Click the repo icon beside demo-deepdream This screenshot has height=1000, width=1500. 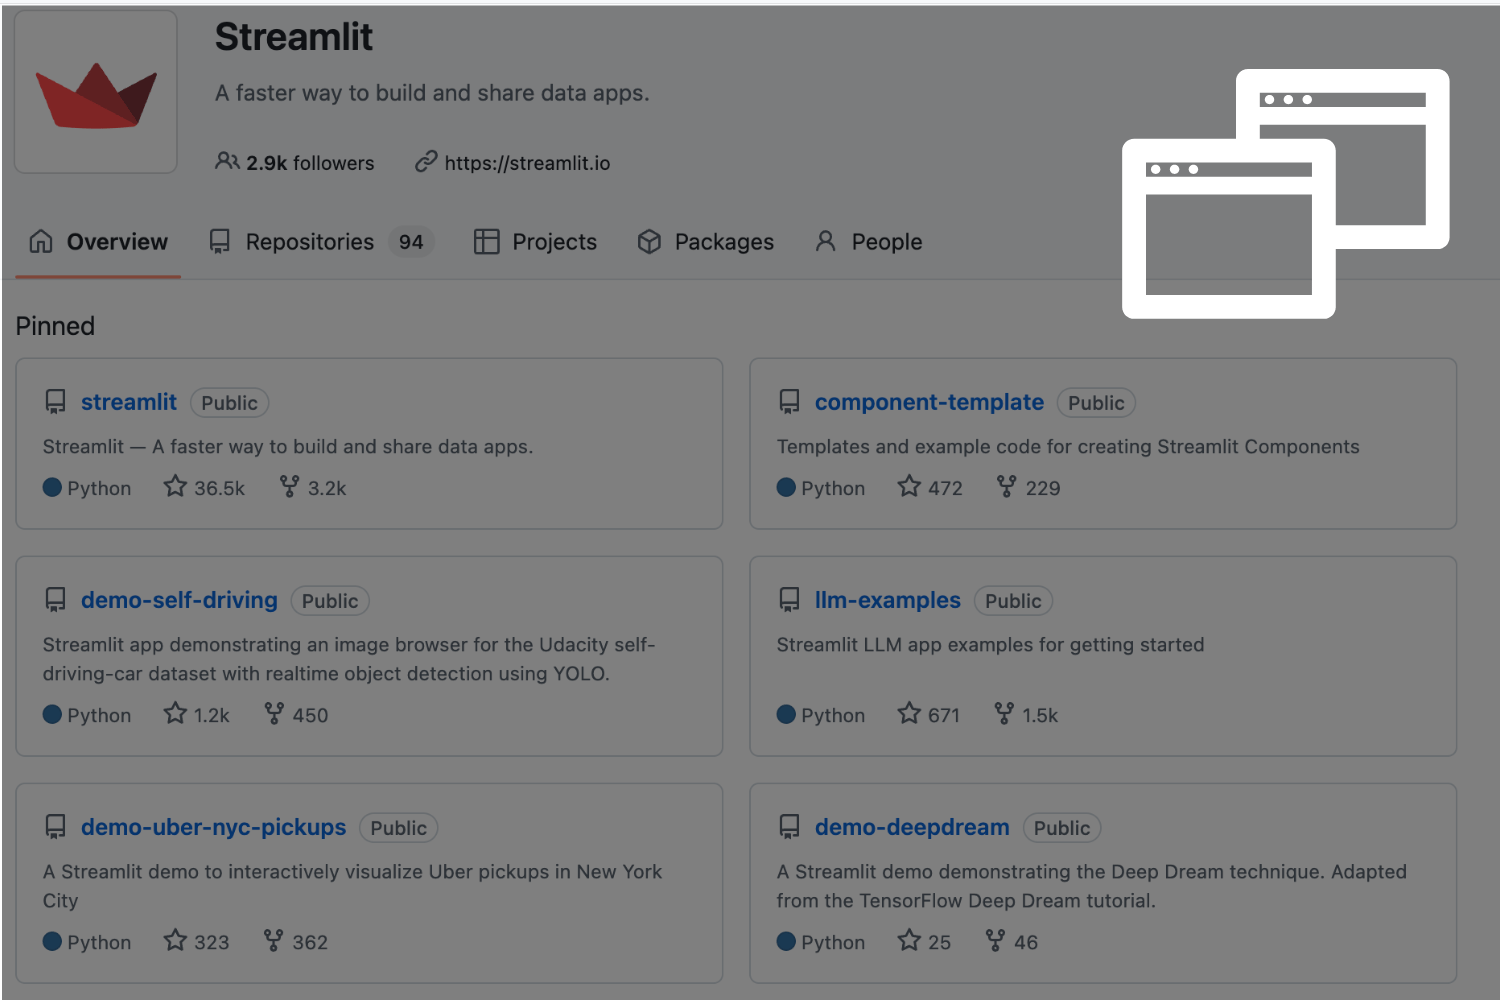point(790,826)
